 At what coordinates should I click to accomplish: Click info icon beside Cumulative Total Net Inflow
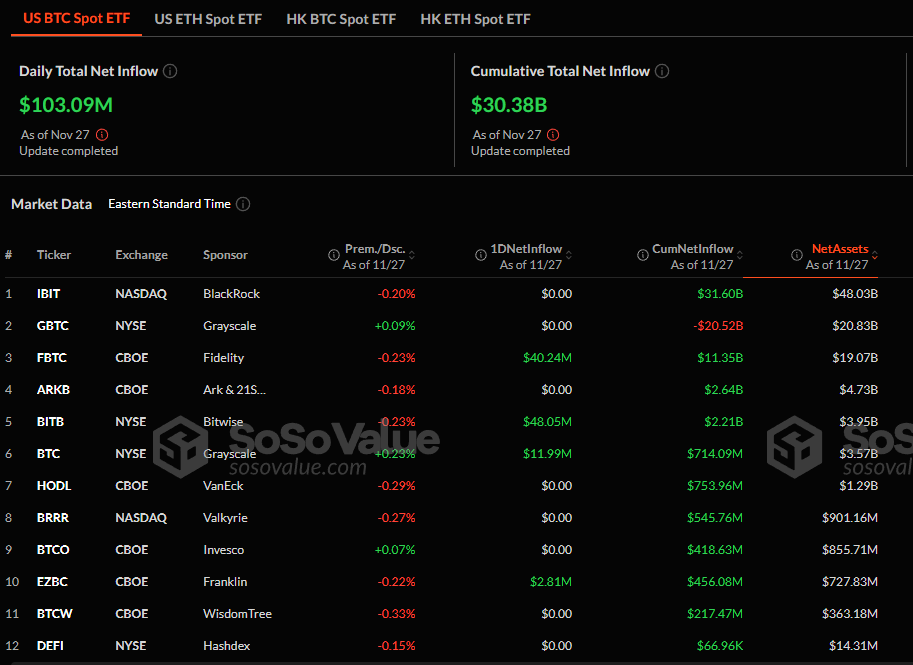click(x=662, y=71)
